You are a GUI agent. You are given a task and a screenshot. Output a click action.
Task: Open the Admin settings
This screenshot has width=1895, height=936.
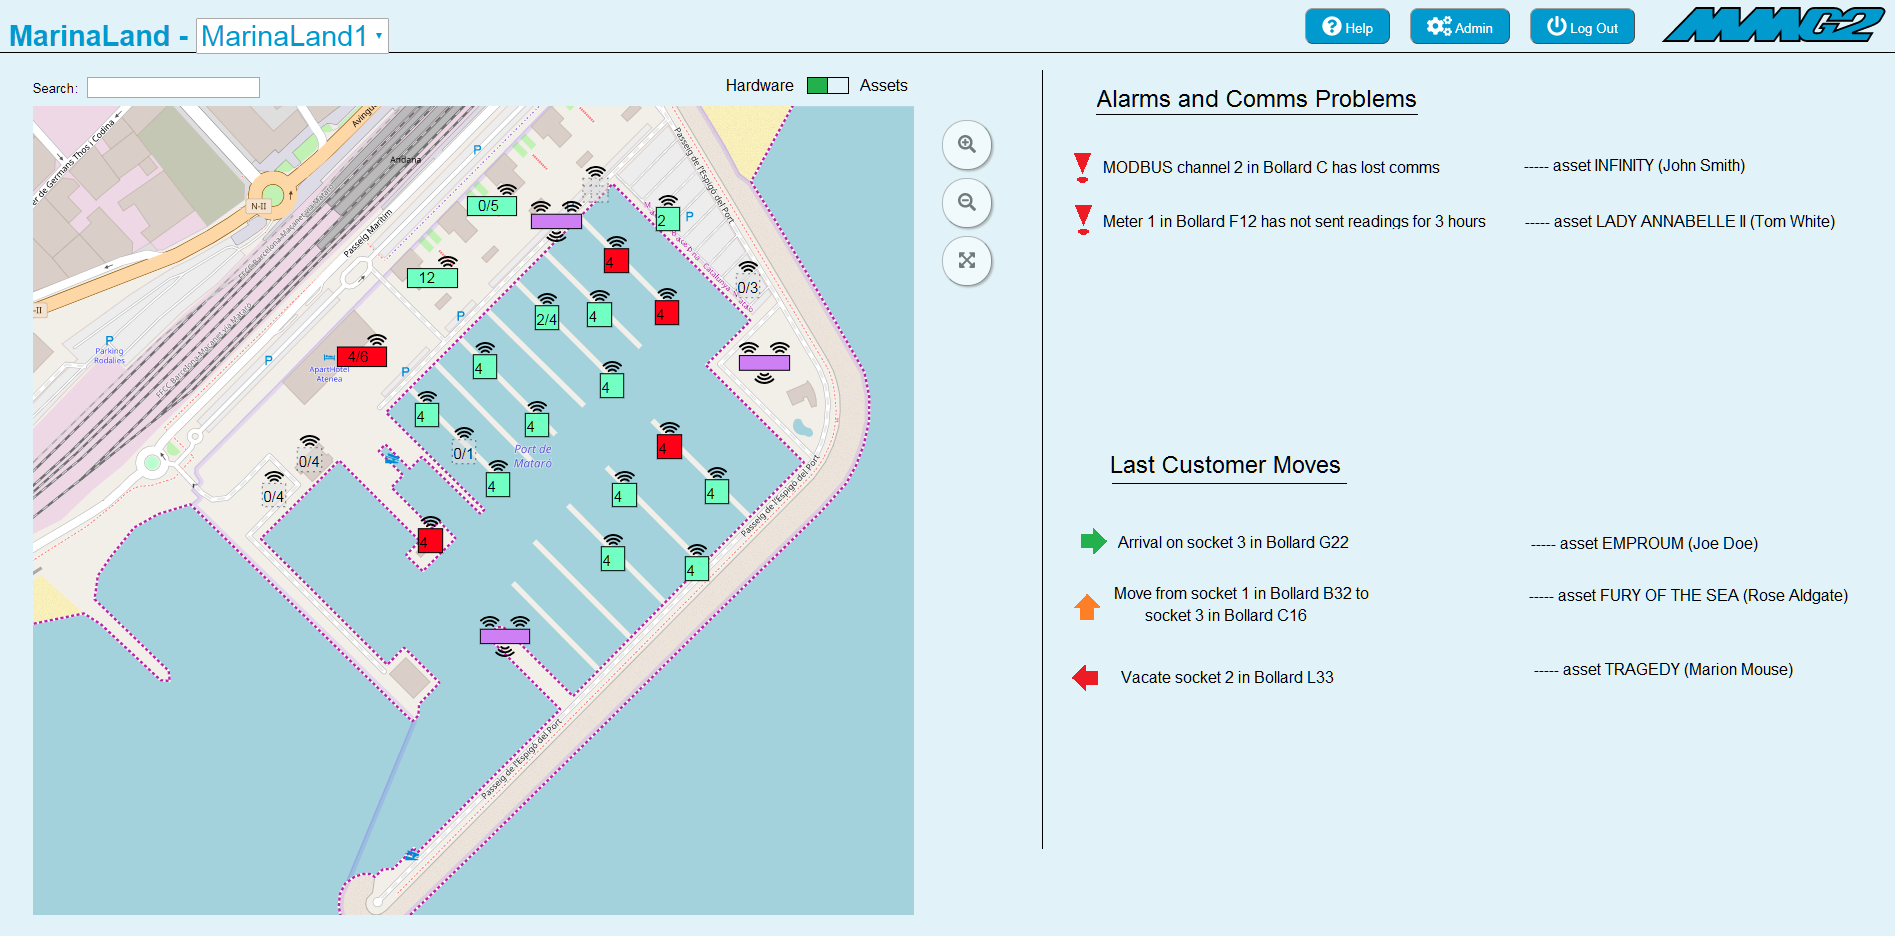tap(1459, 26)
